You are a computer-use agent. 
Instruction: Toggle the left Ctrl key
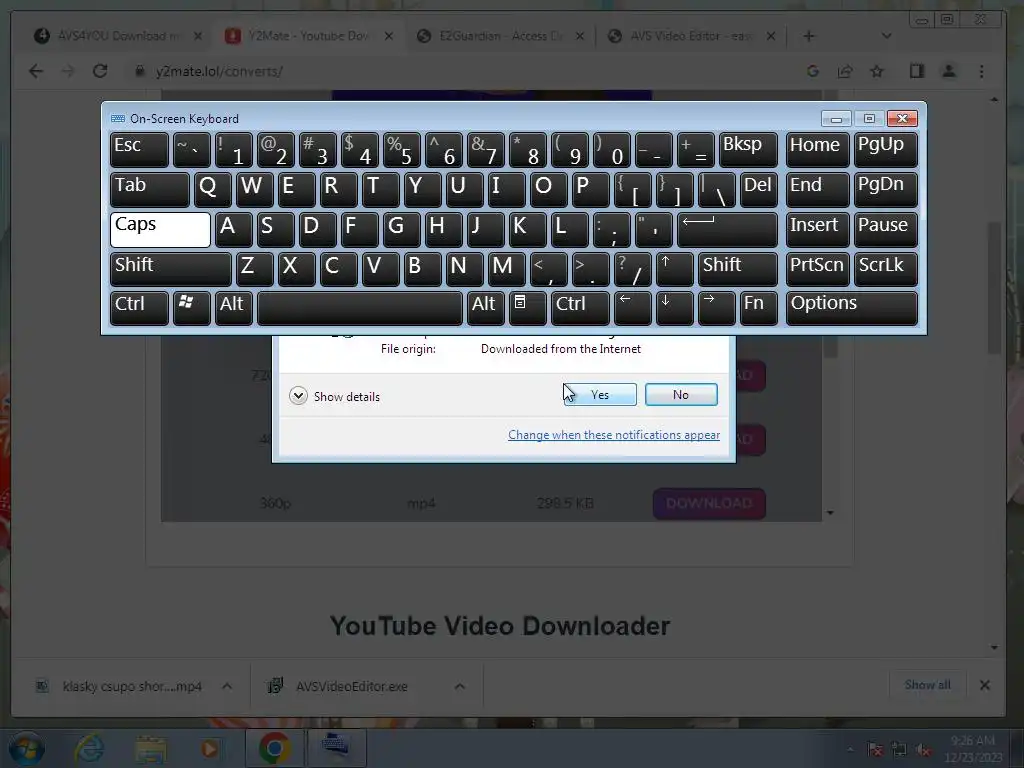[139, 308]
